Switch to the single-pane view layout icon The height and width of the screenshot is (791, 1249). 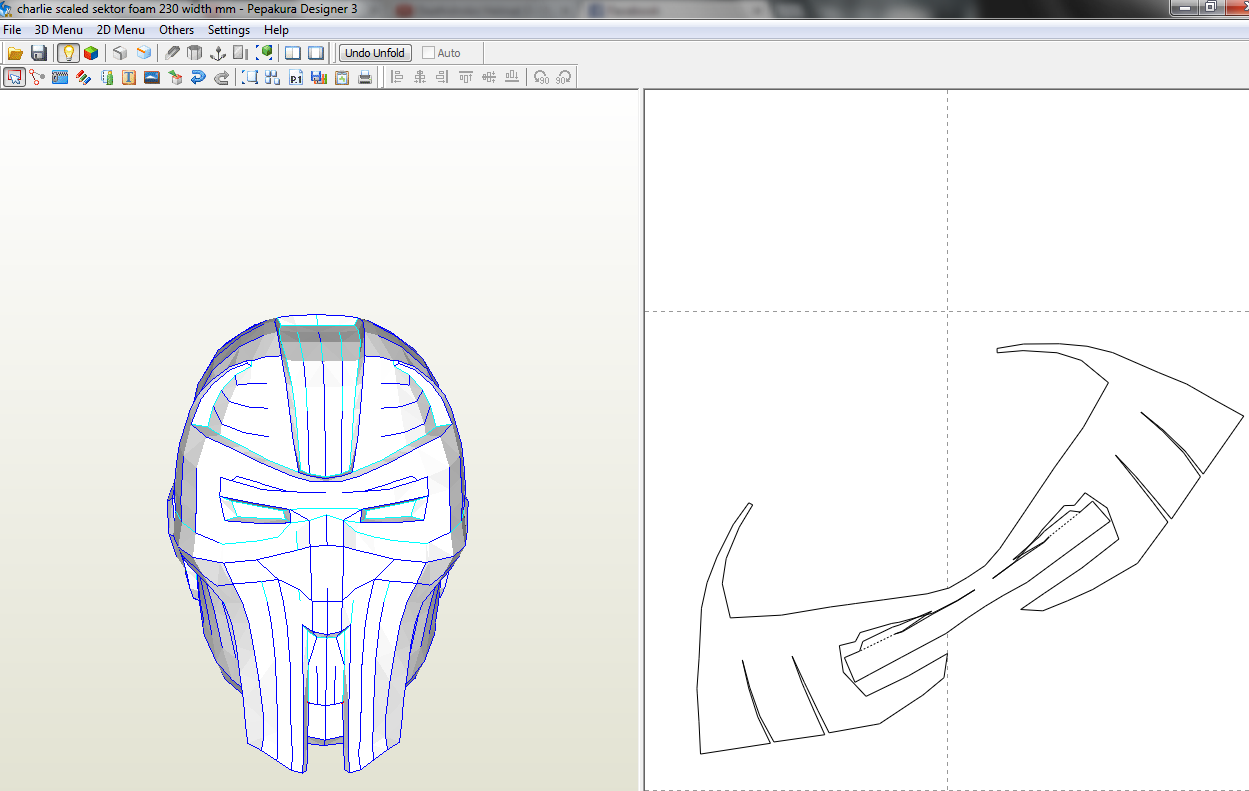(x=316, y=53)
